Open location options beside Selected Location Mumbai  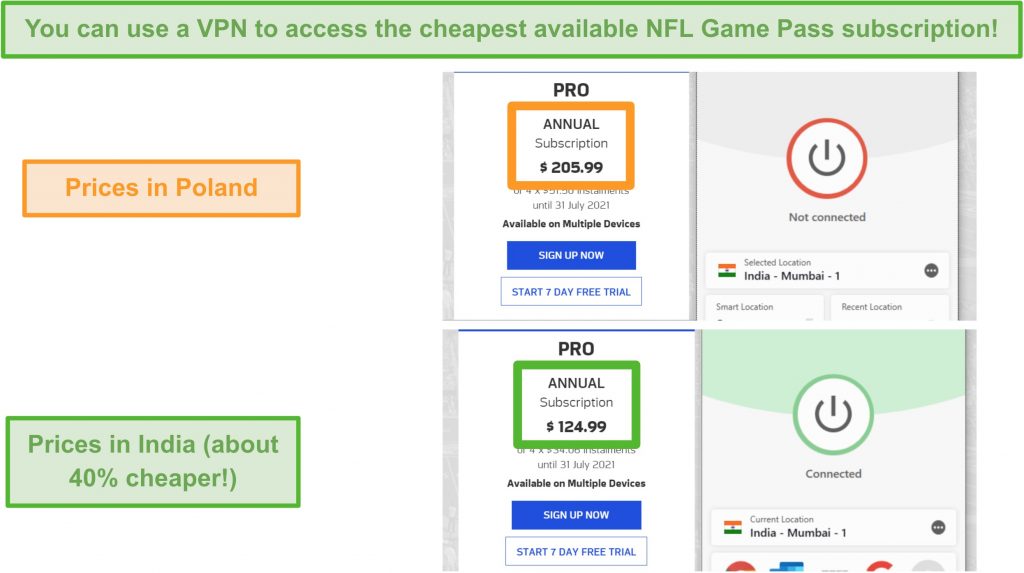click(x=931, y=270)
